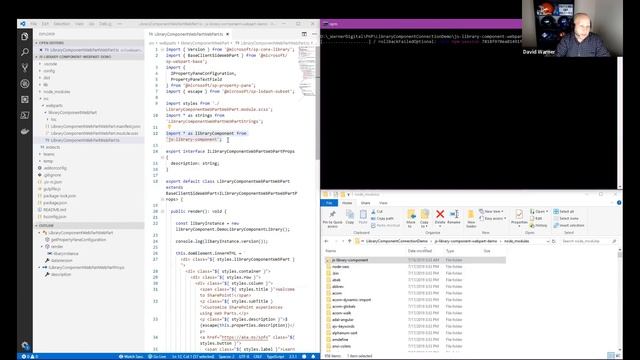Viewport: 640px width, 360px height.
Task: Click Select all in File Explorer ribbon
Action: click(x=564, y=211)
